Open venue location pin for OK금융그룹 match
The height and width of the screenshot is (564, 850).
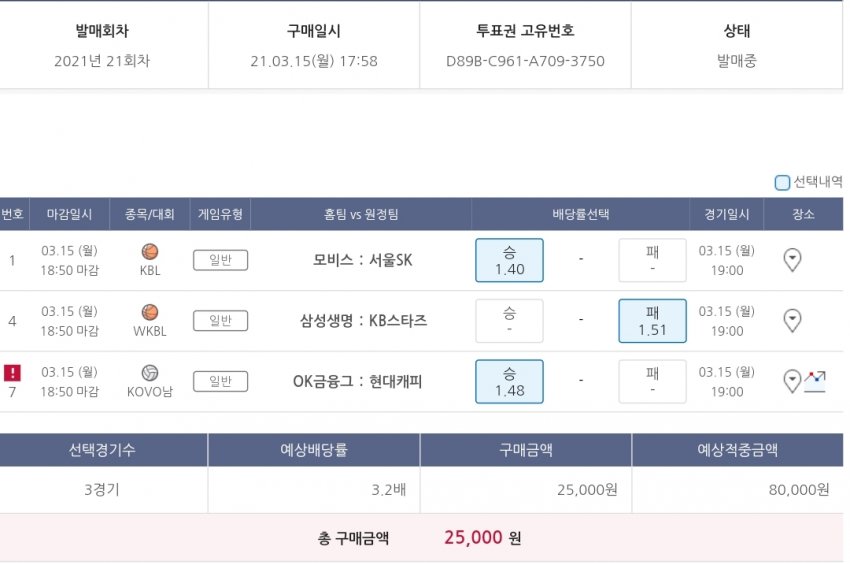pyautogui.click(x=792, y=381)
